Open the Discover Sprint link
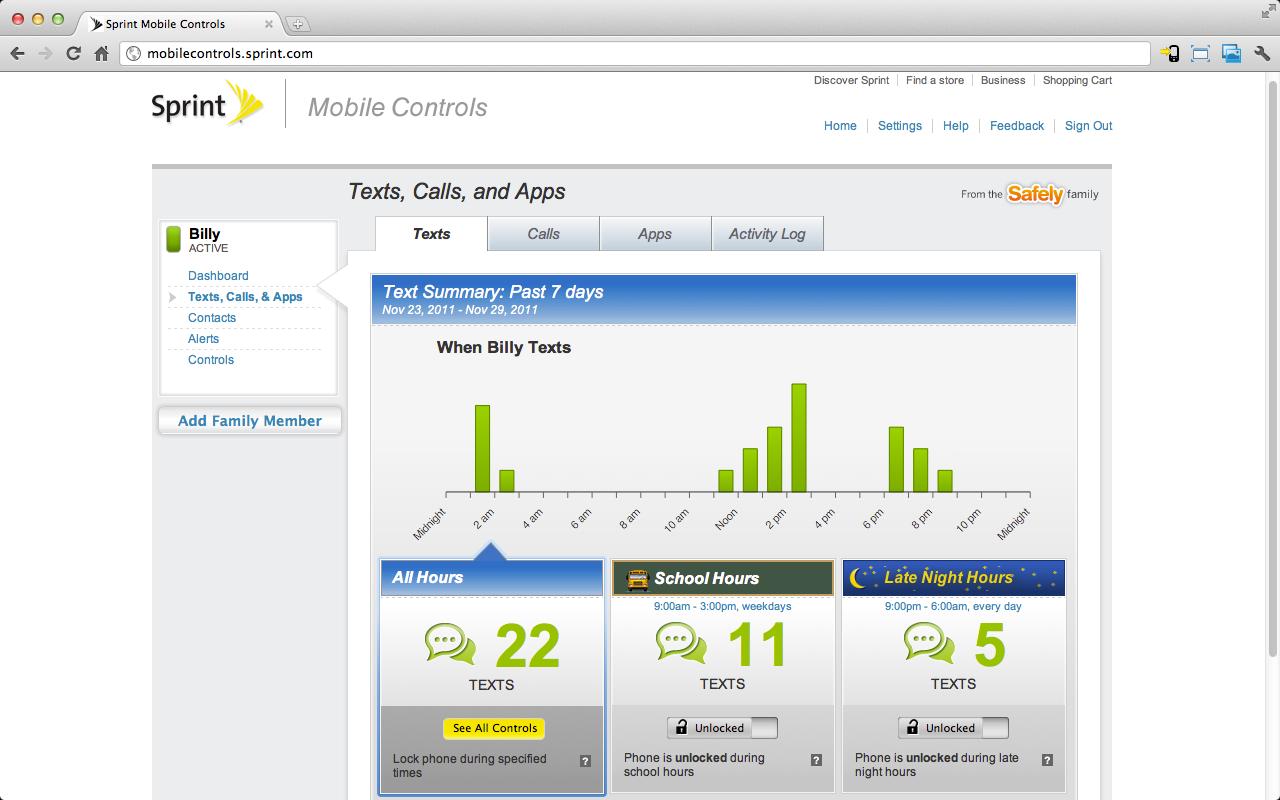The image size is (1280, 800). point(851,80)
